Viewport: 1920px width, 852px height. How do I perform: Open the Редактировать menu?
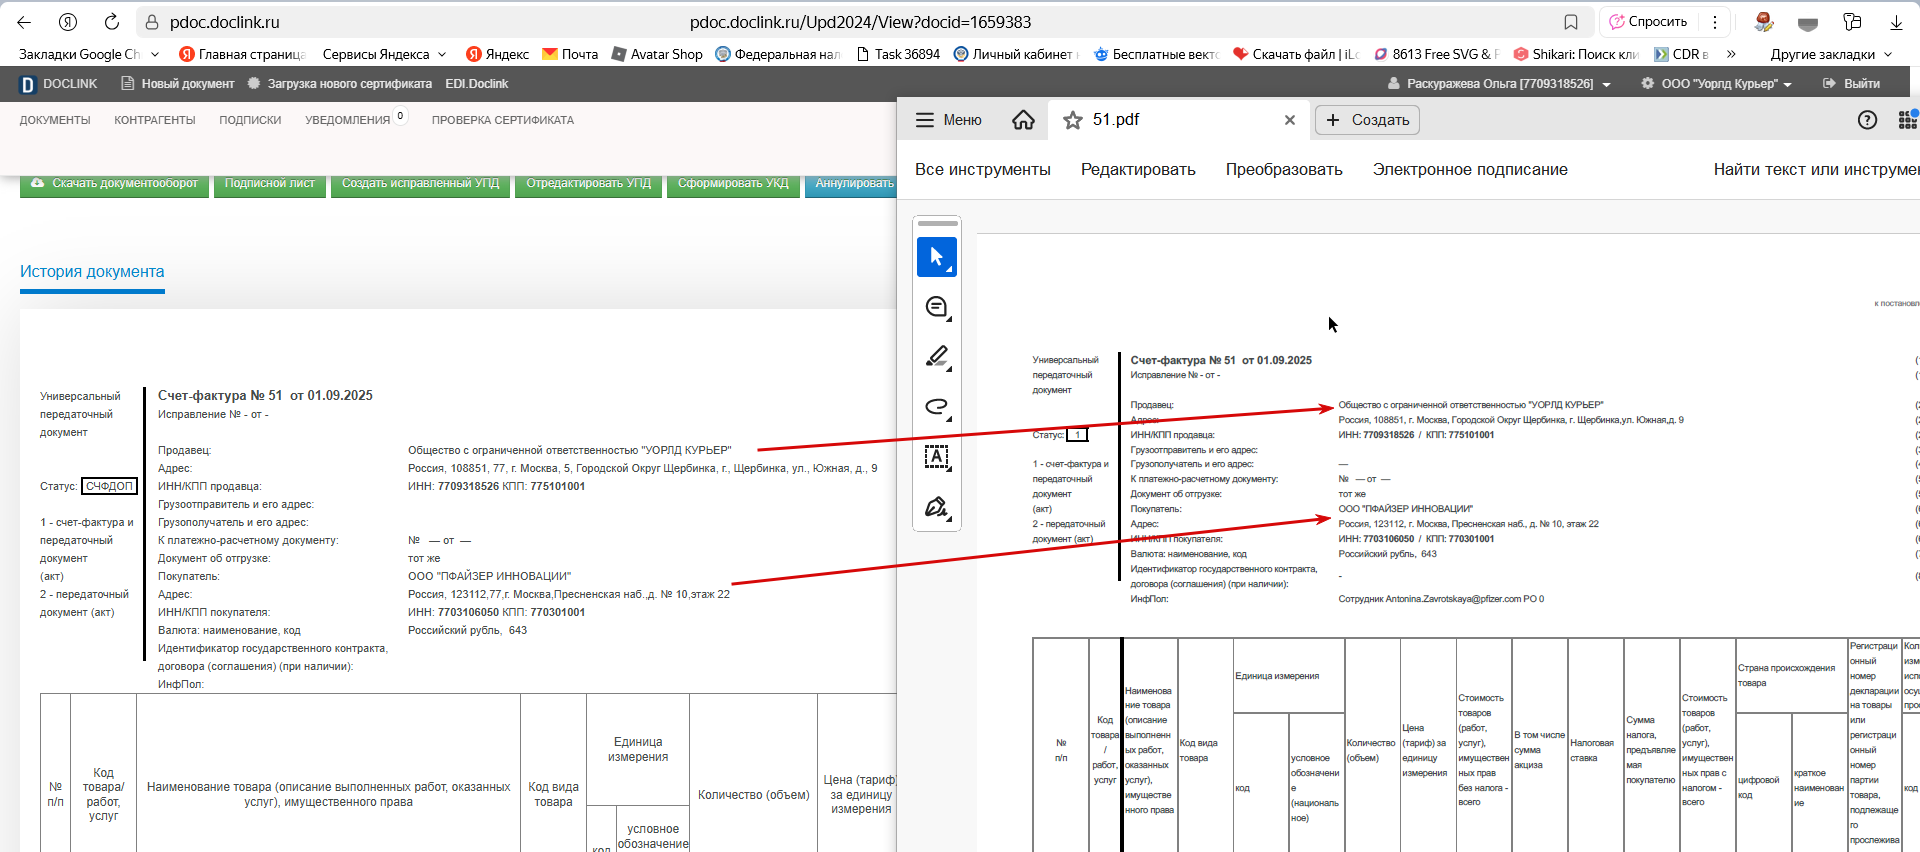pos(1138,170)
